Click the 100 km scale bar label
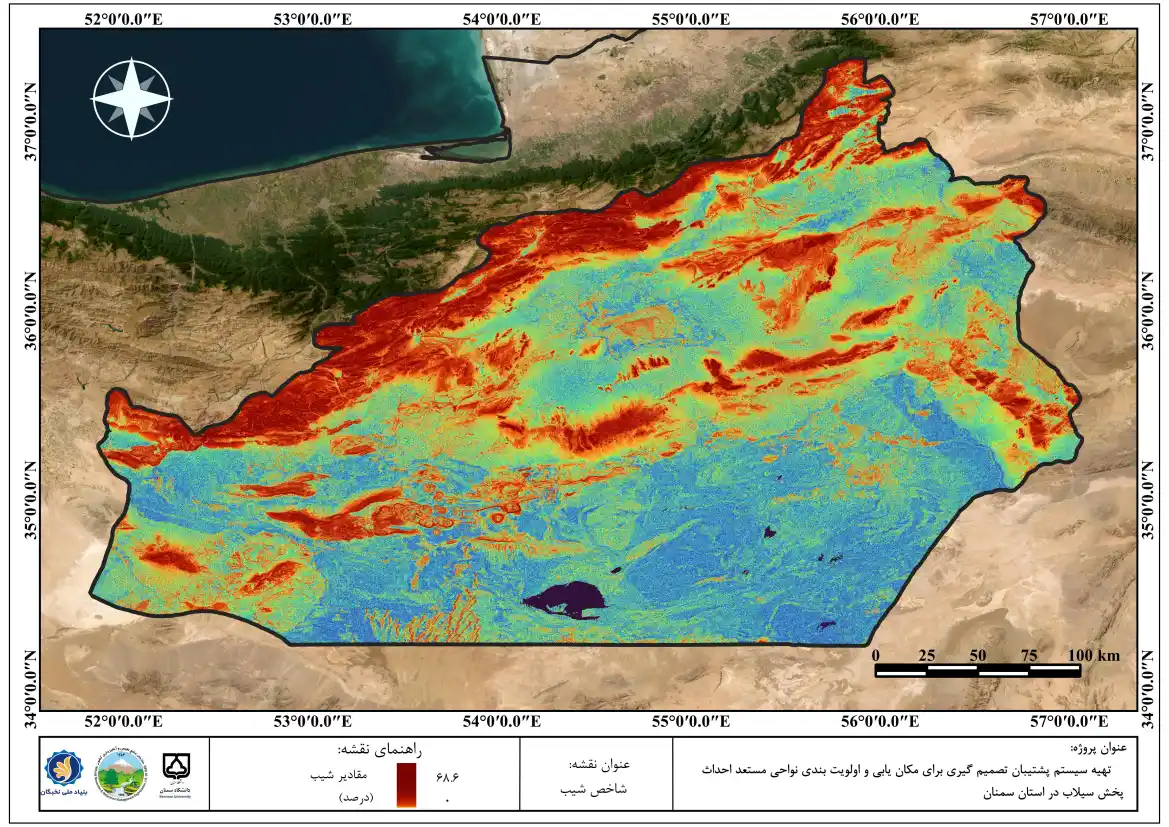This screenshot has height=827, width=1169. click(1094, 655)
